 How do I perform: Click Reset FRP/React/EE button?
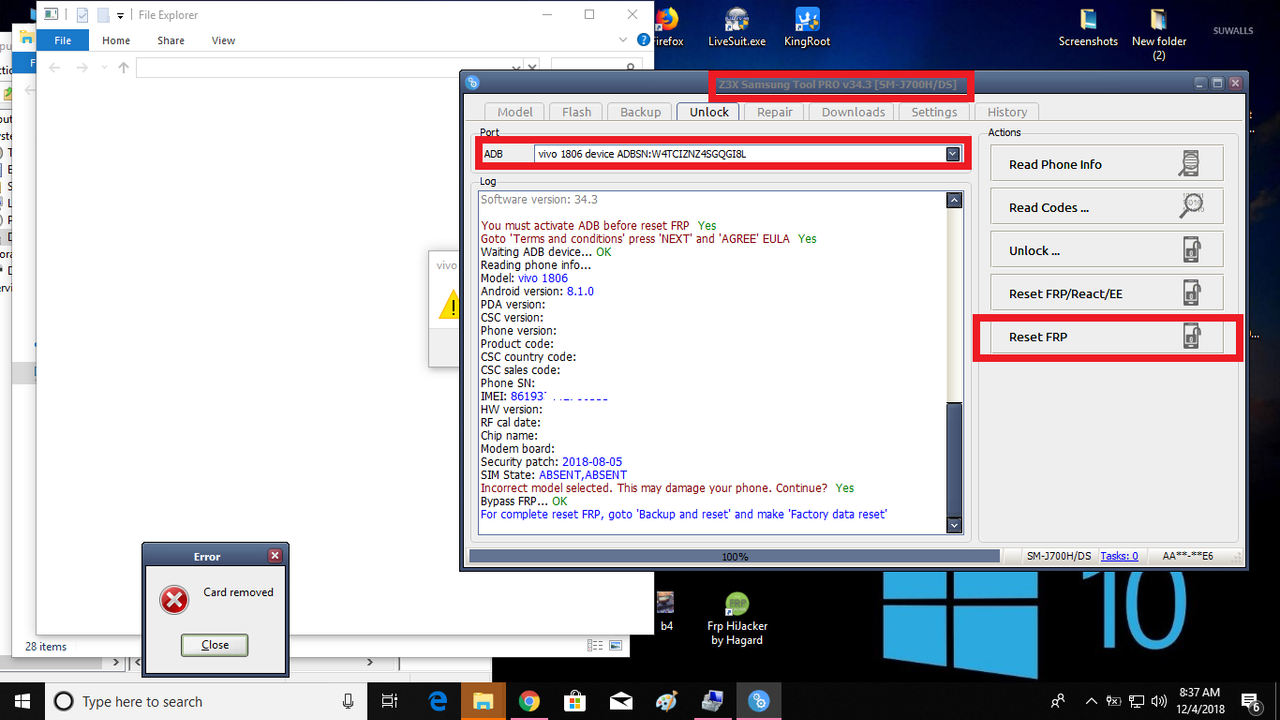1106,293
